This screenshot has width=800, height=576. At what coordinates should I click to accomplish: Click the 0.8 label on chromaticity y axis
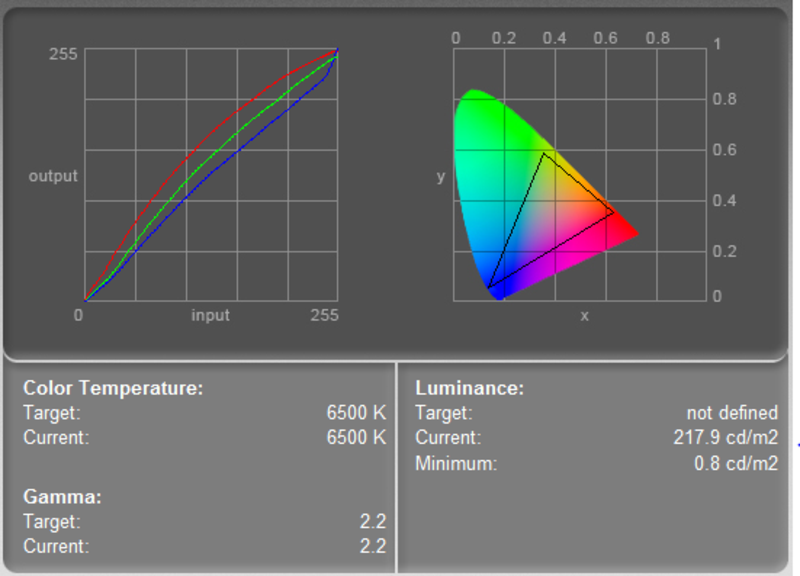pyautogui.click(x=724, y=99)
